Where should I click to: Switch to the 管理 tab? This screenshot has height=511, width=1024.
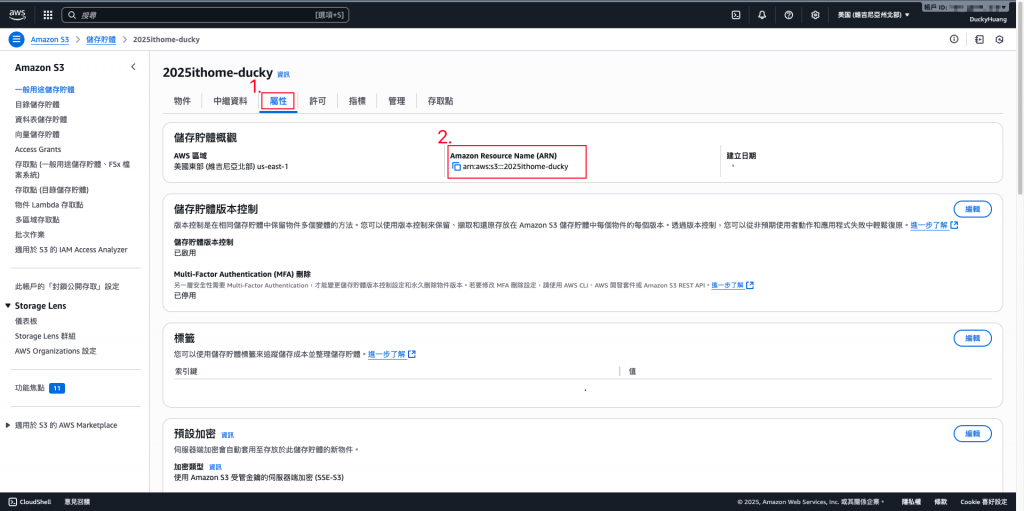(396, 101)
